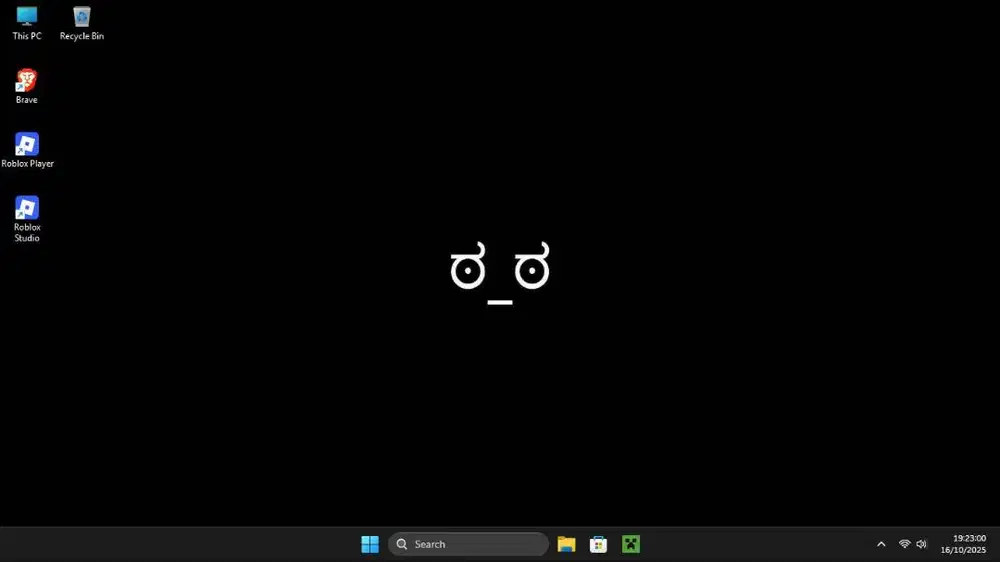
Task: Click the face emoticon on the wallpaper
Action: pos(500,270)
